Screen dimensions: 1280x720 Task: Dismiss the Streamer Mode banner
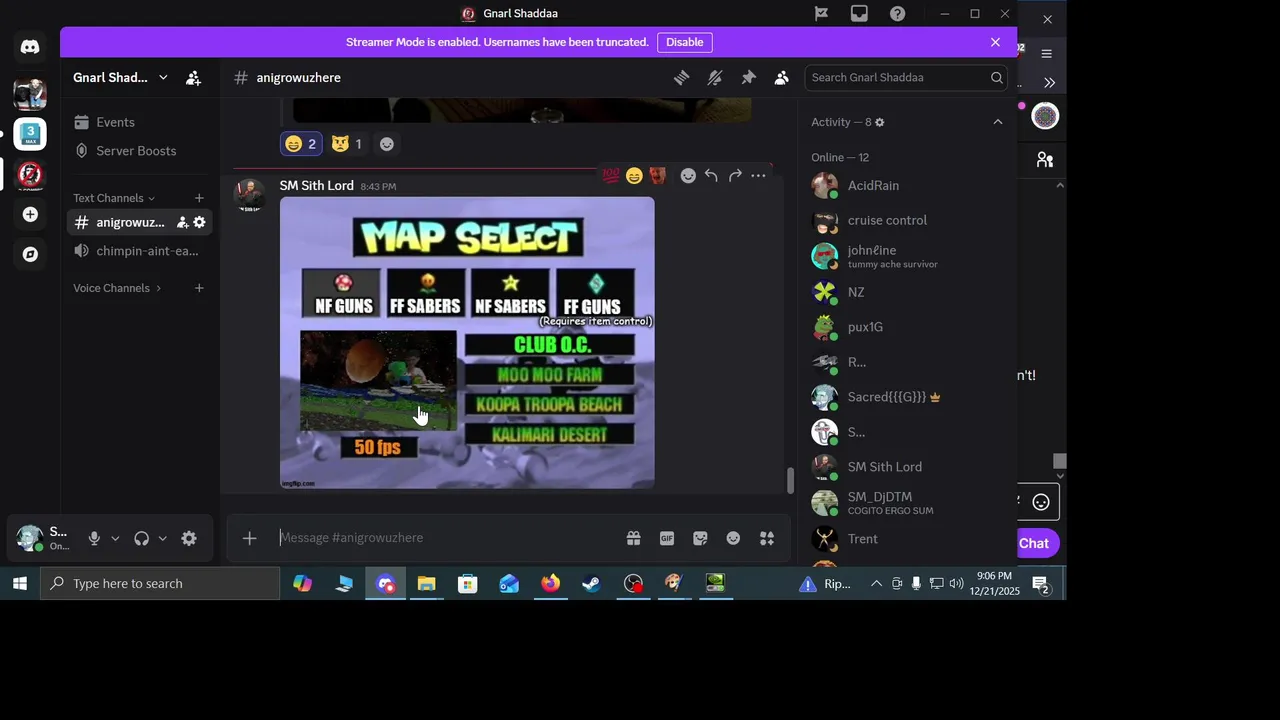point(995,42)
